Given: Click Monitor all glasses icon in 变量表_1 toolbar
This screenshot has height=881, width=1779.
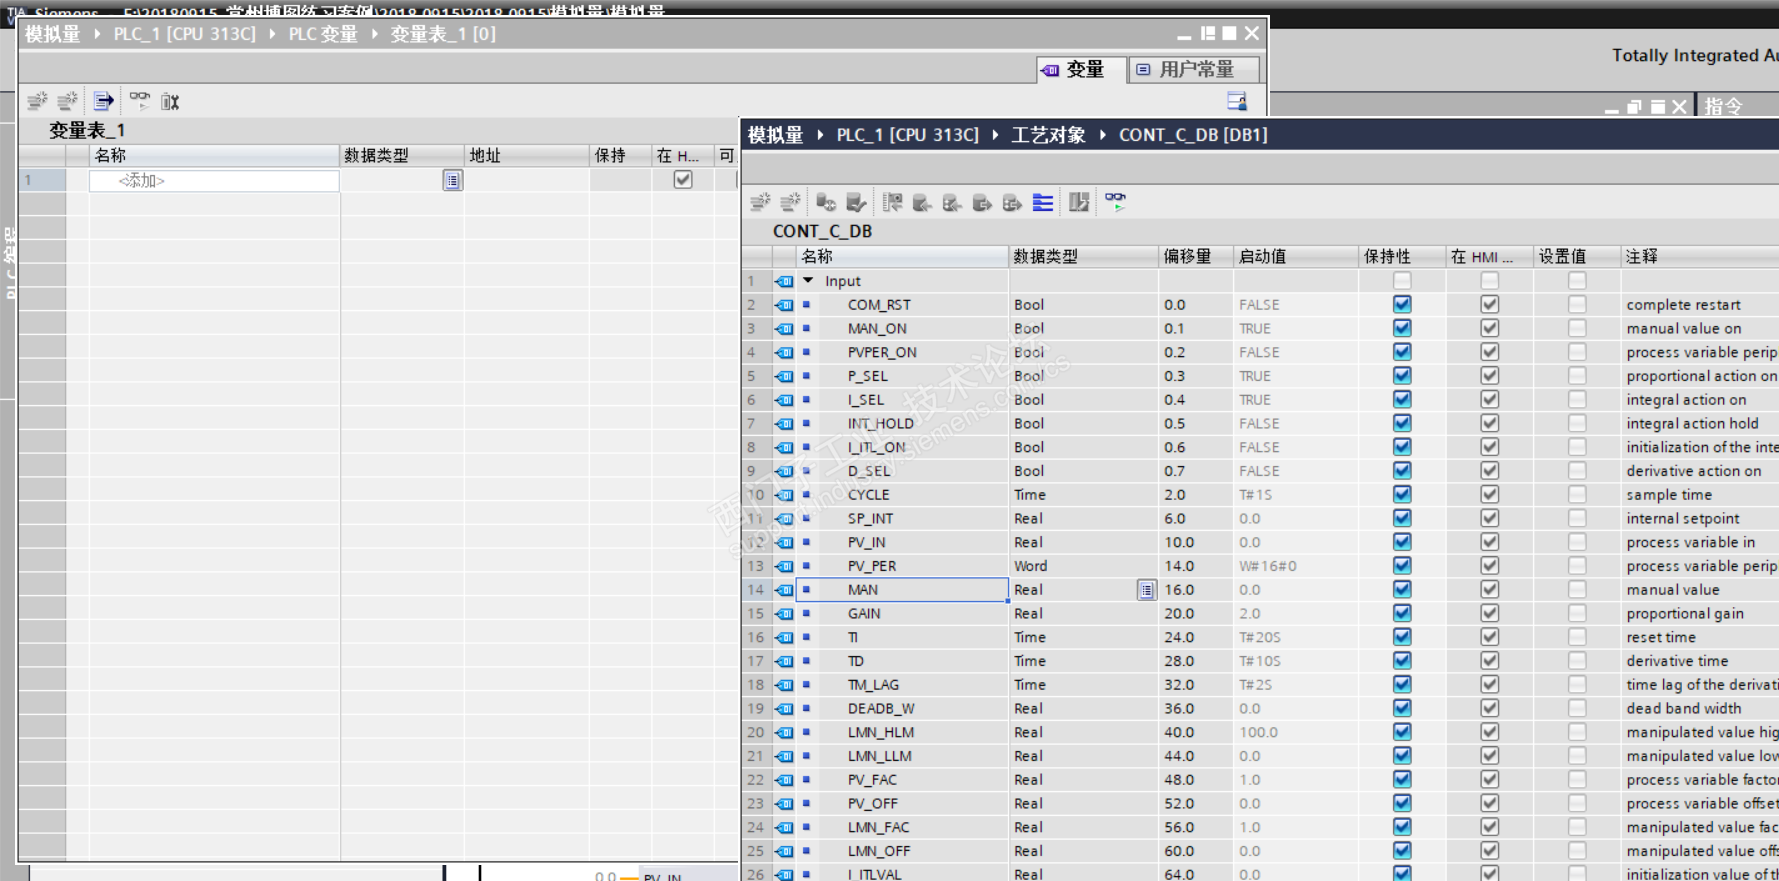Looking at the screenshot, I should (x=139, y=100).
